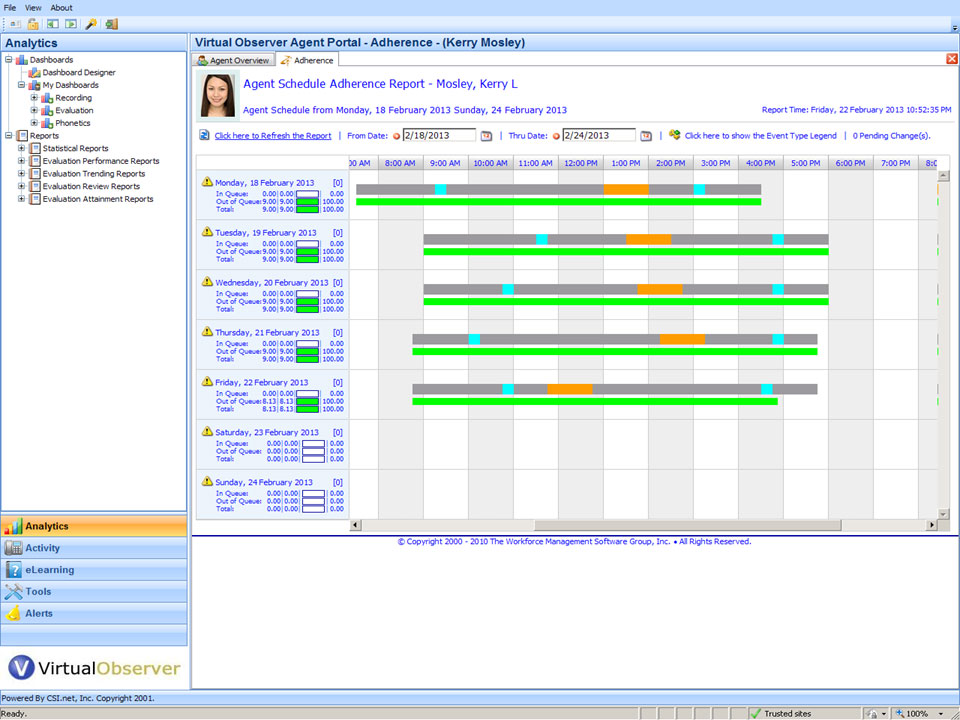960x720 pixels.
Task: Click the left-arrow panel toolbar icon
Action: pos(53,24)
